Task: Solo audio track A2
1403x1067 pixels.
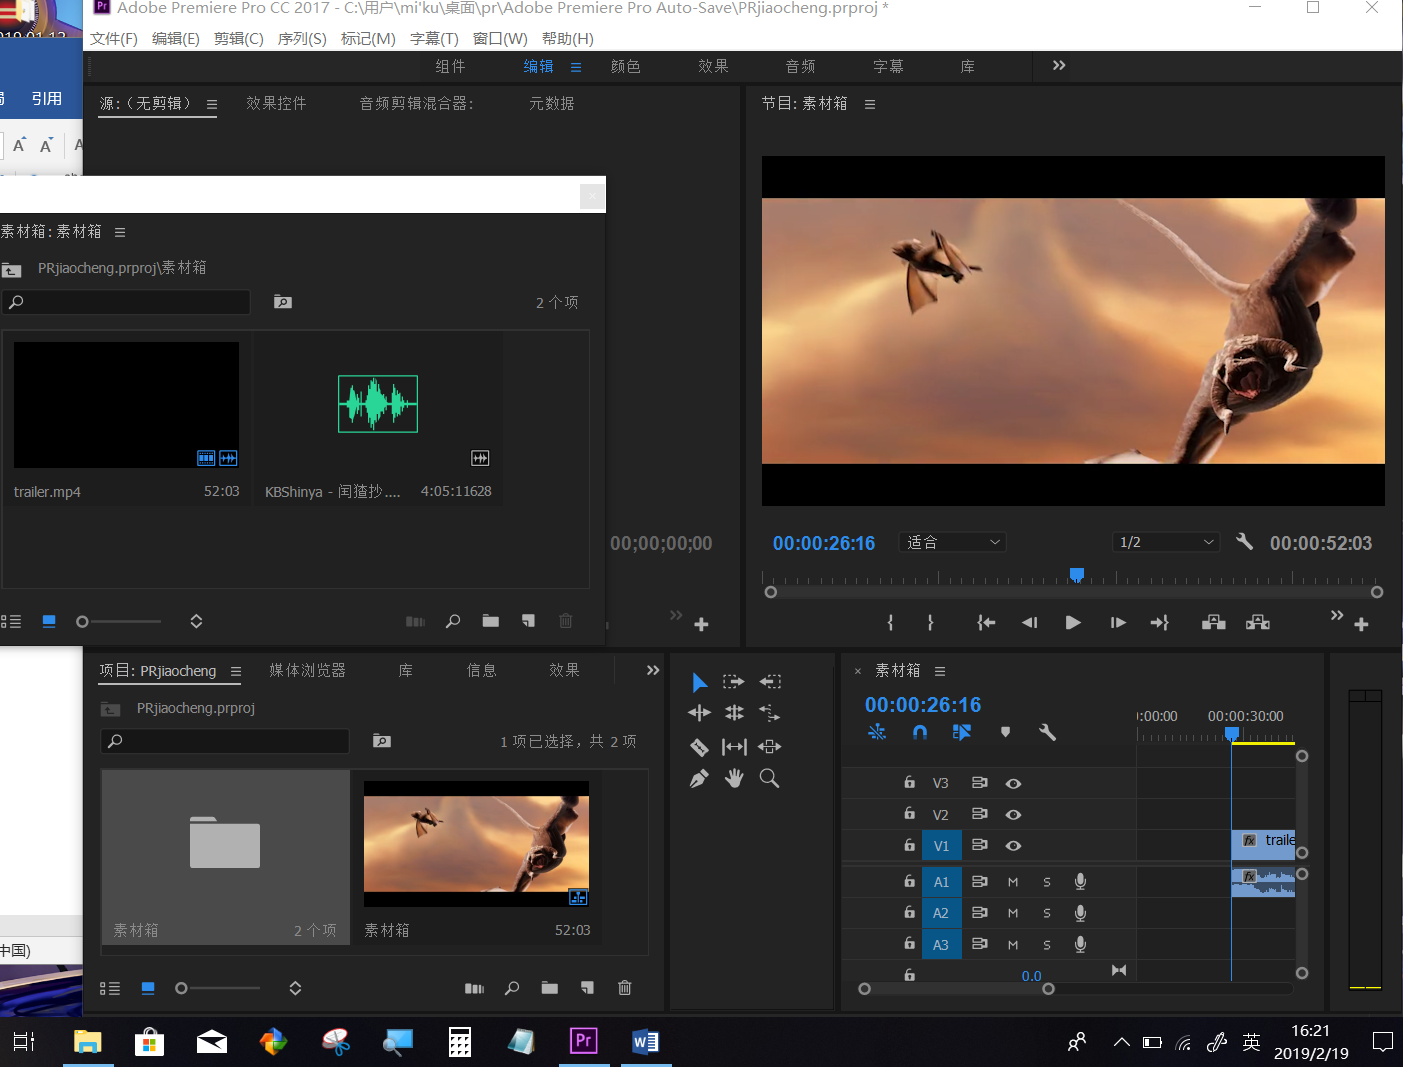Action: [1047, 913]
